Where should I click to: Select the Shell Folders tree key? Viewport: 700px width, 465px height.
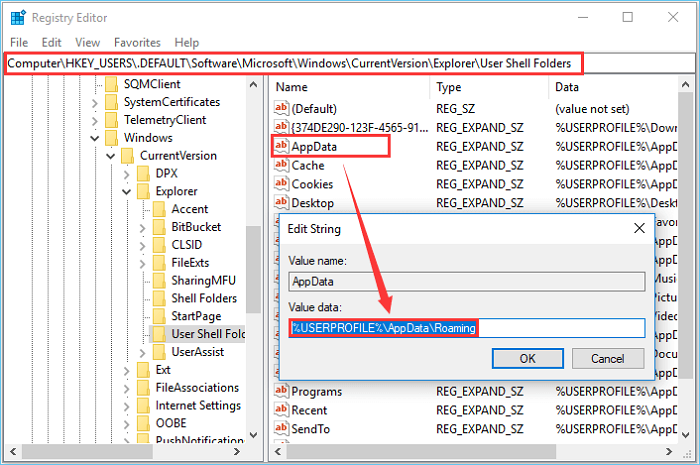[204, 298]
